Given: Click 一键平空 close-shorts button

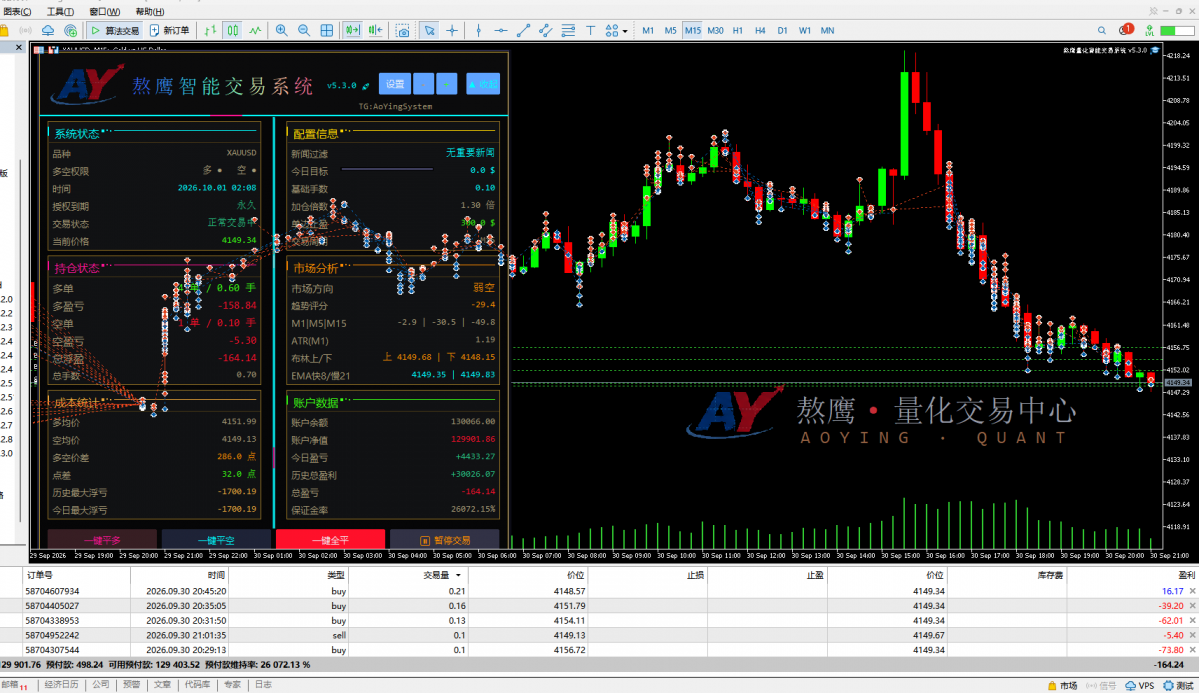Looking at the screenshot, I should coord(216,539).
